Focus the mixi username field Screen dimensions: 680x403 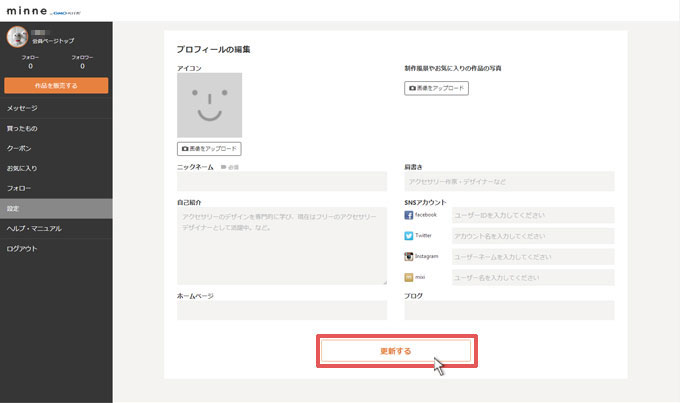pos(533,278)
